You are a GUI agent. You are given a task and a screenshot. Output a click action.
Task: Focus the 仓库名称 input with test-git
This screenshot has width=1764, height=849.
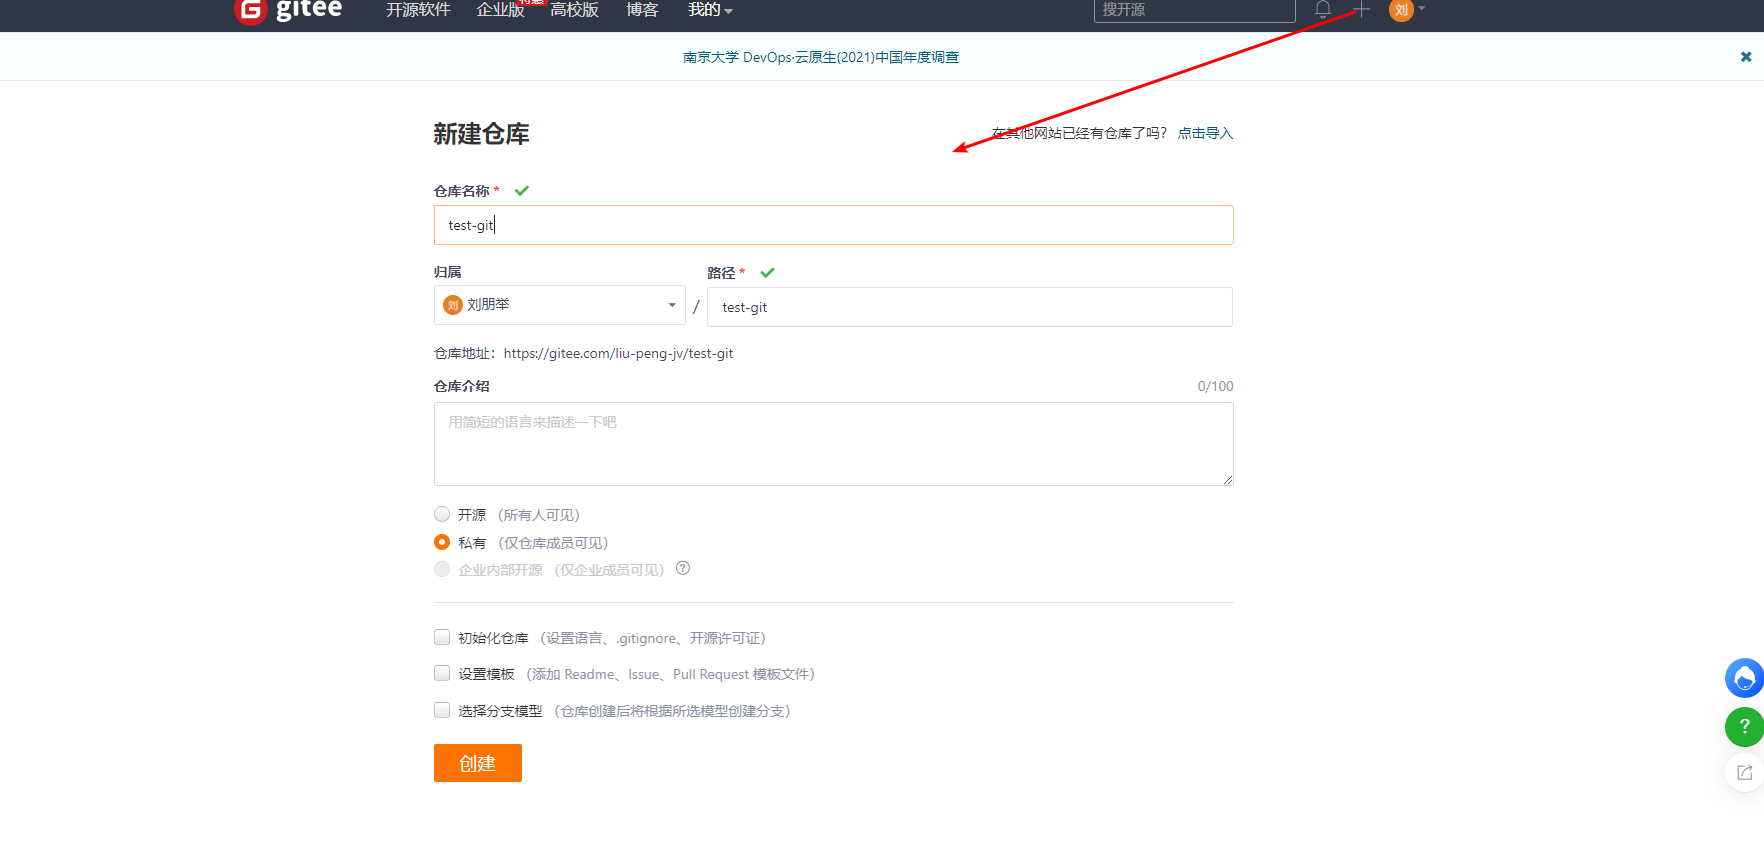click(834, 225)
